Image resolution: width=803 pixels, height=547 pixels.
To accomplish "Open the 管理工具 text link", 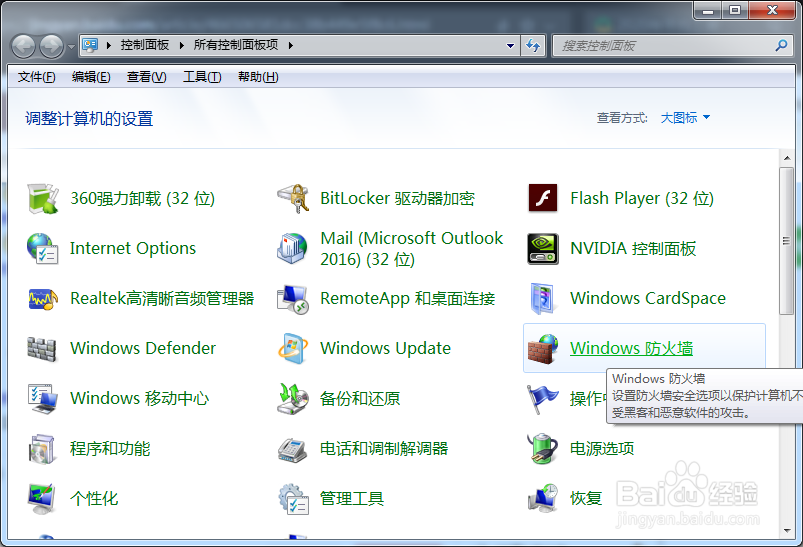I will click(x=352, y=498).
